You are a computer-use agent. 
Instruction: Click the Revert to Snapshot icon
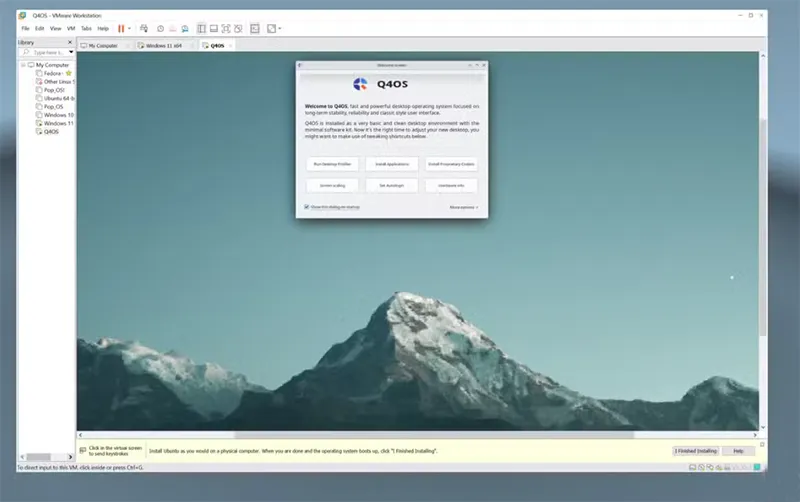tap(172, 29)
